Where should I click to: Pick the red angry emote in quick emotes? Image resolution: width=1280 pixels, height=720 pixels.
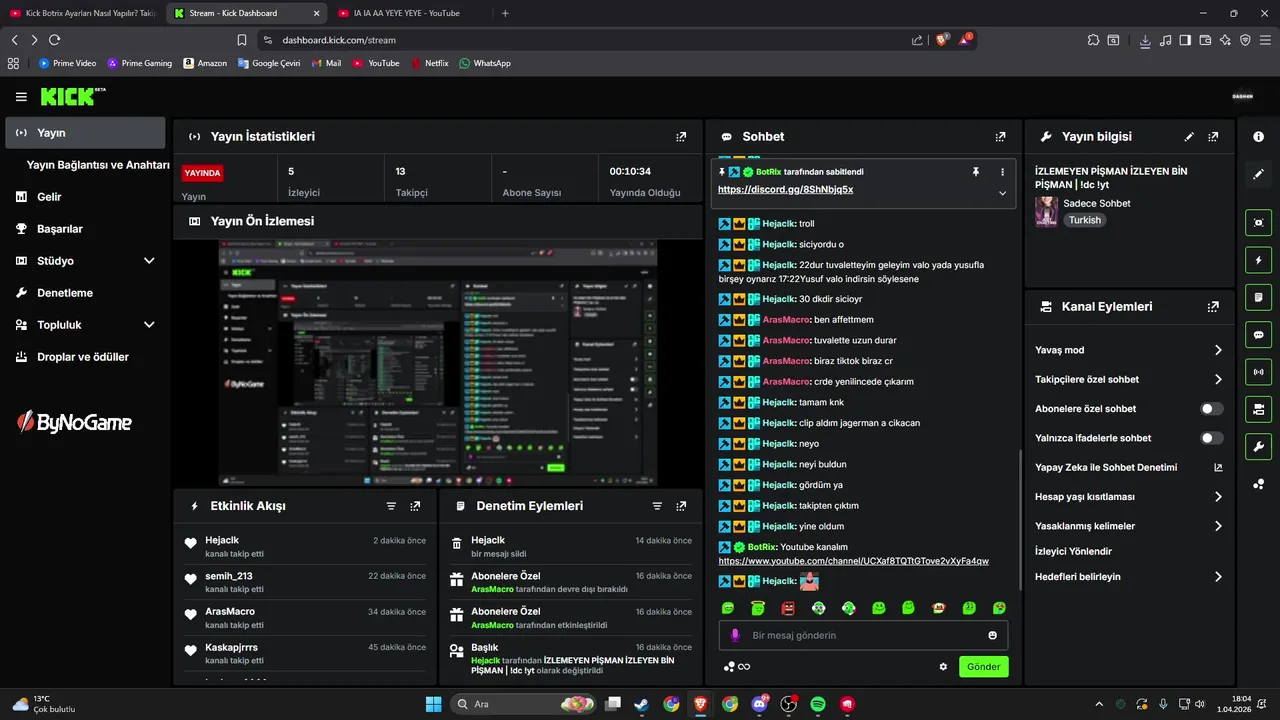pyautogui.click(x=788, y=608)
